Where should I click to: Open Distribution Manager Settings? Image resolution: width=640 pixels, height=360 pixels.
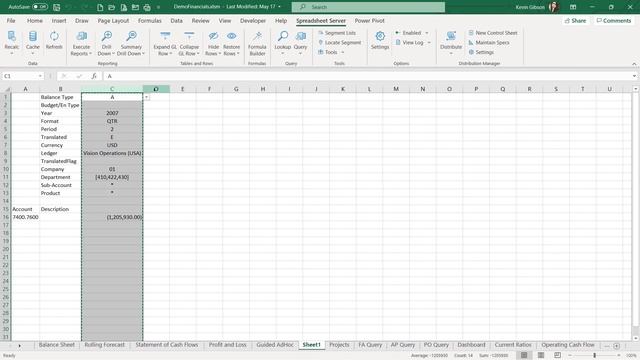click(x=481, y=52)
